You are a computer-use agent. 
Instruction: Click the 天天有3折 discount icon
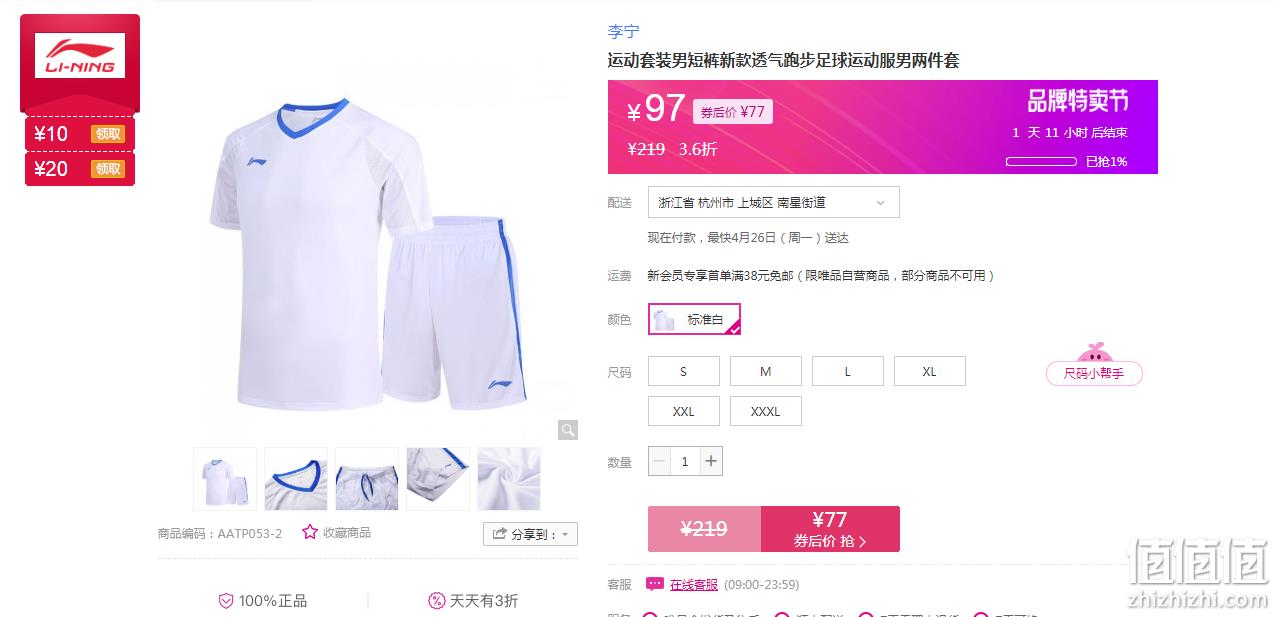(x=436, y=601)
